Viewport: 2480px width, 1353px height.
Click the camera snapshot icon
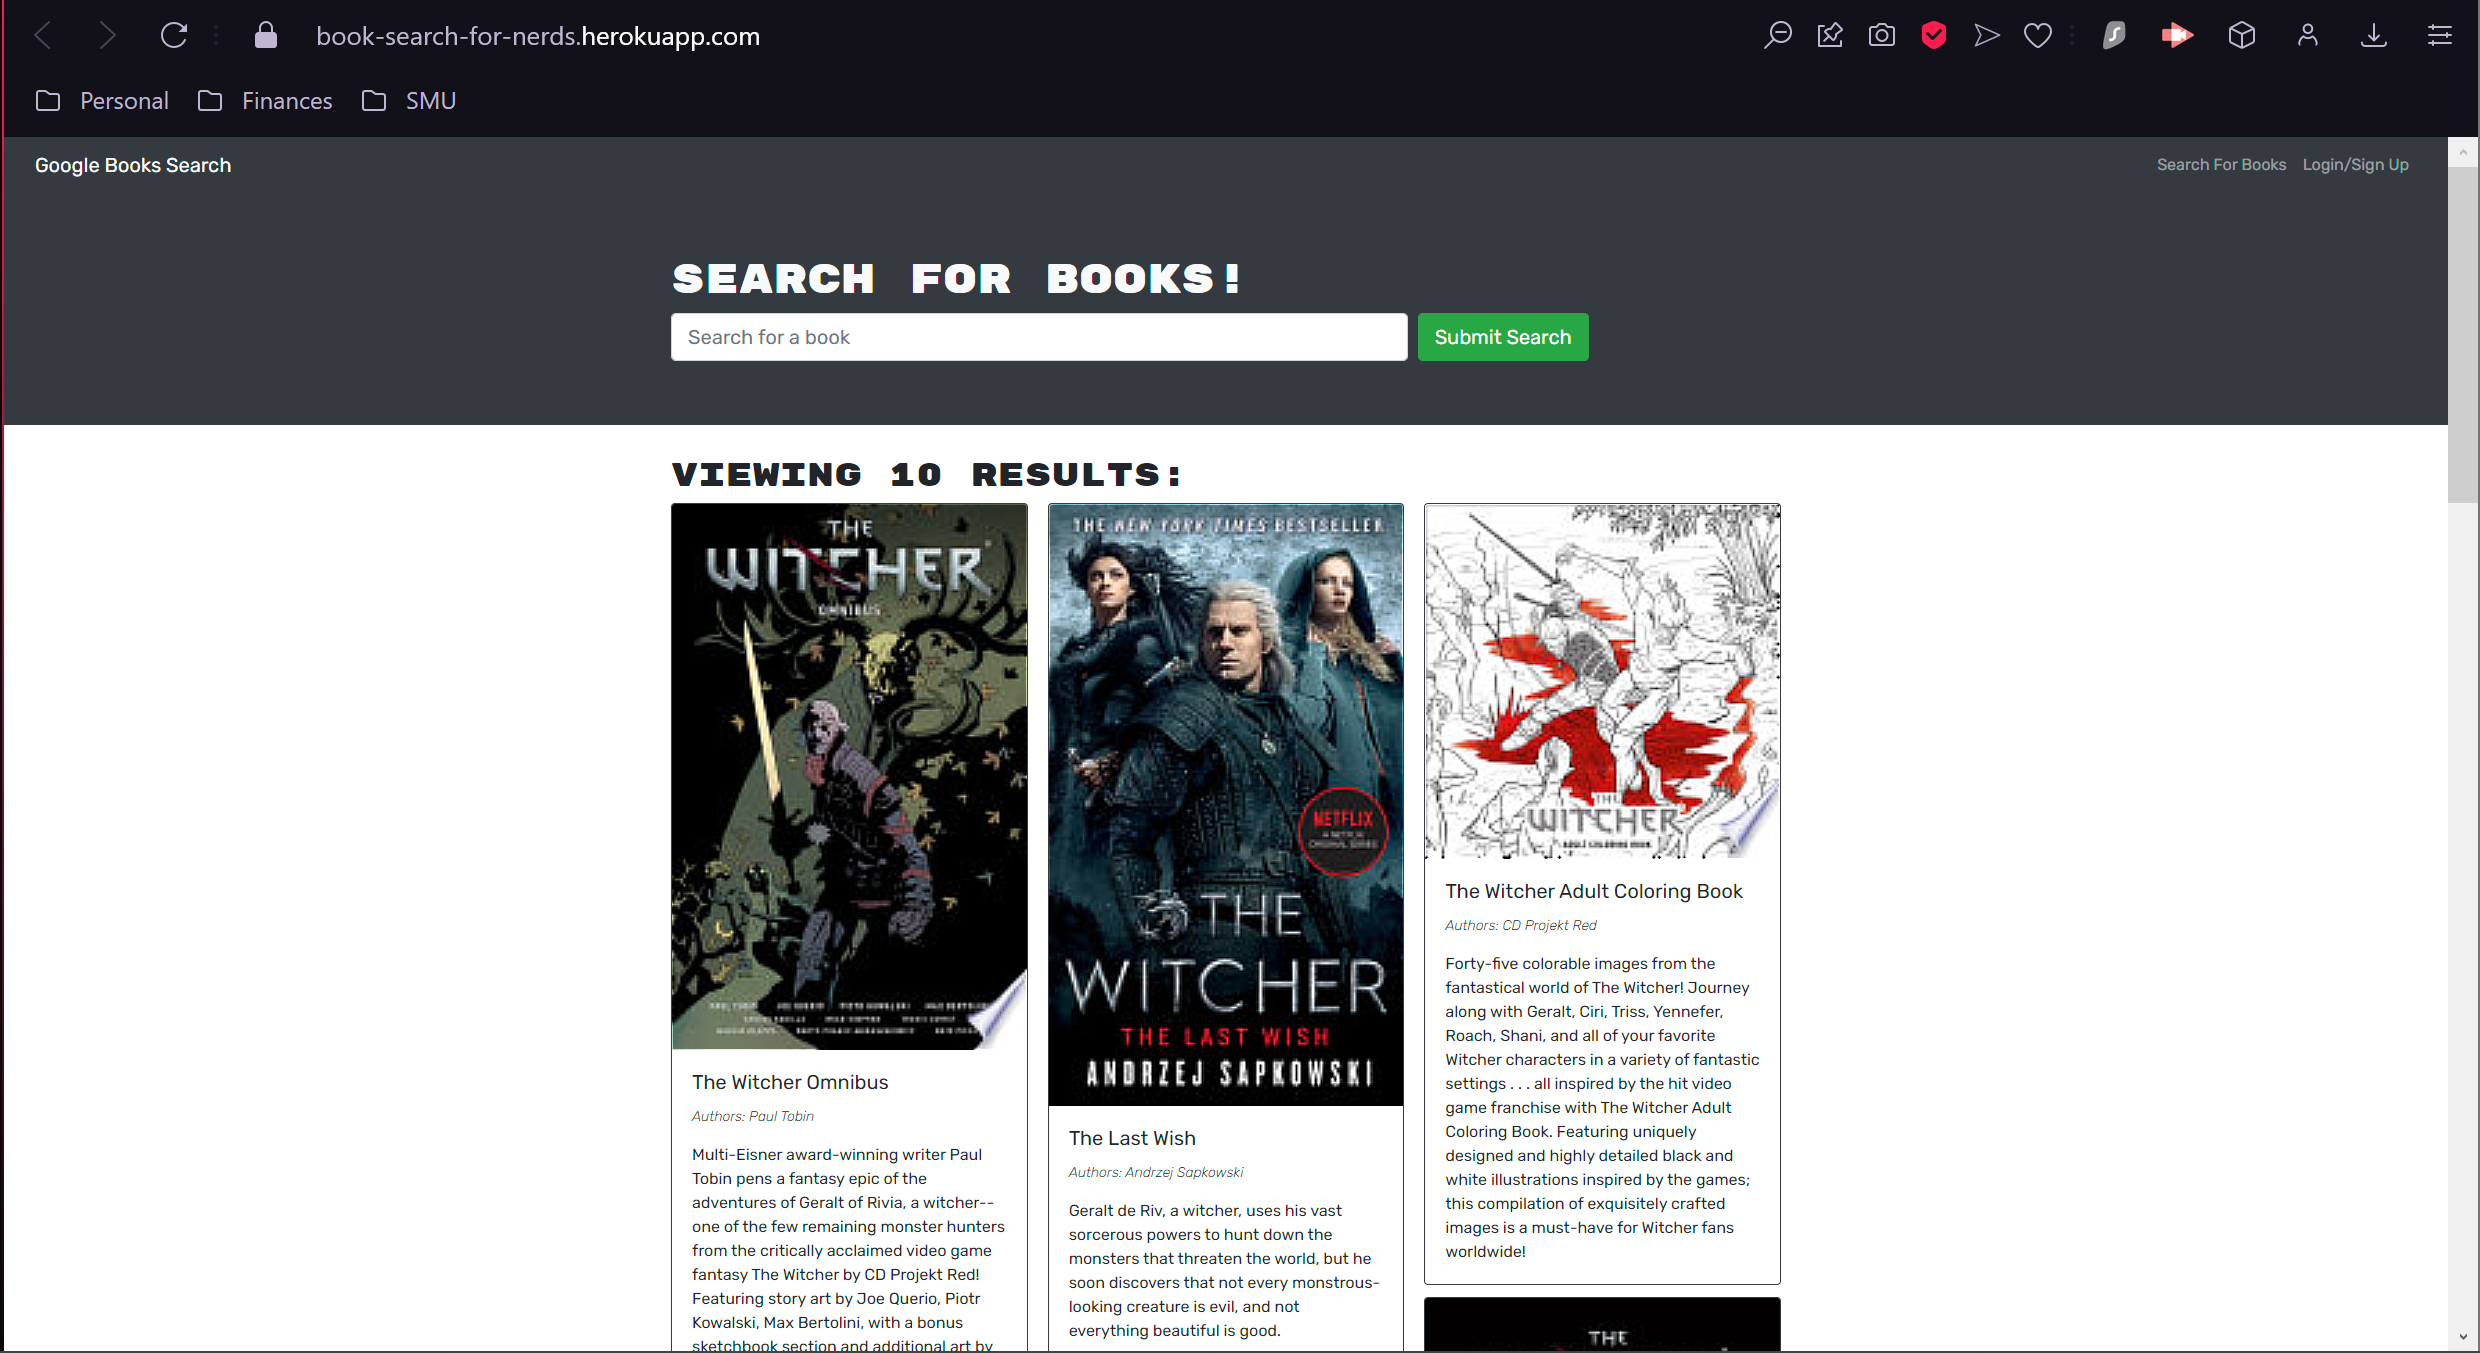click(1882, 36)
